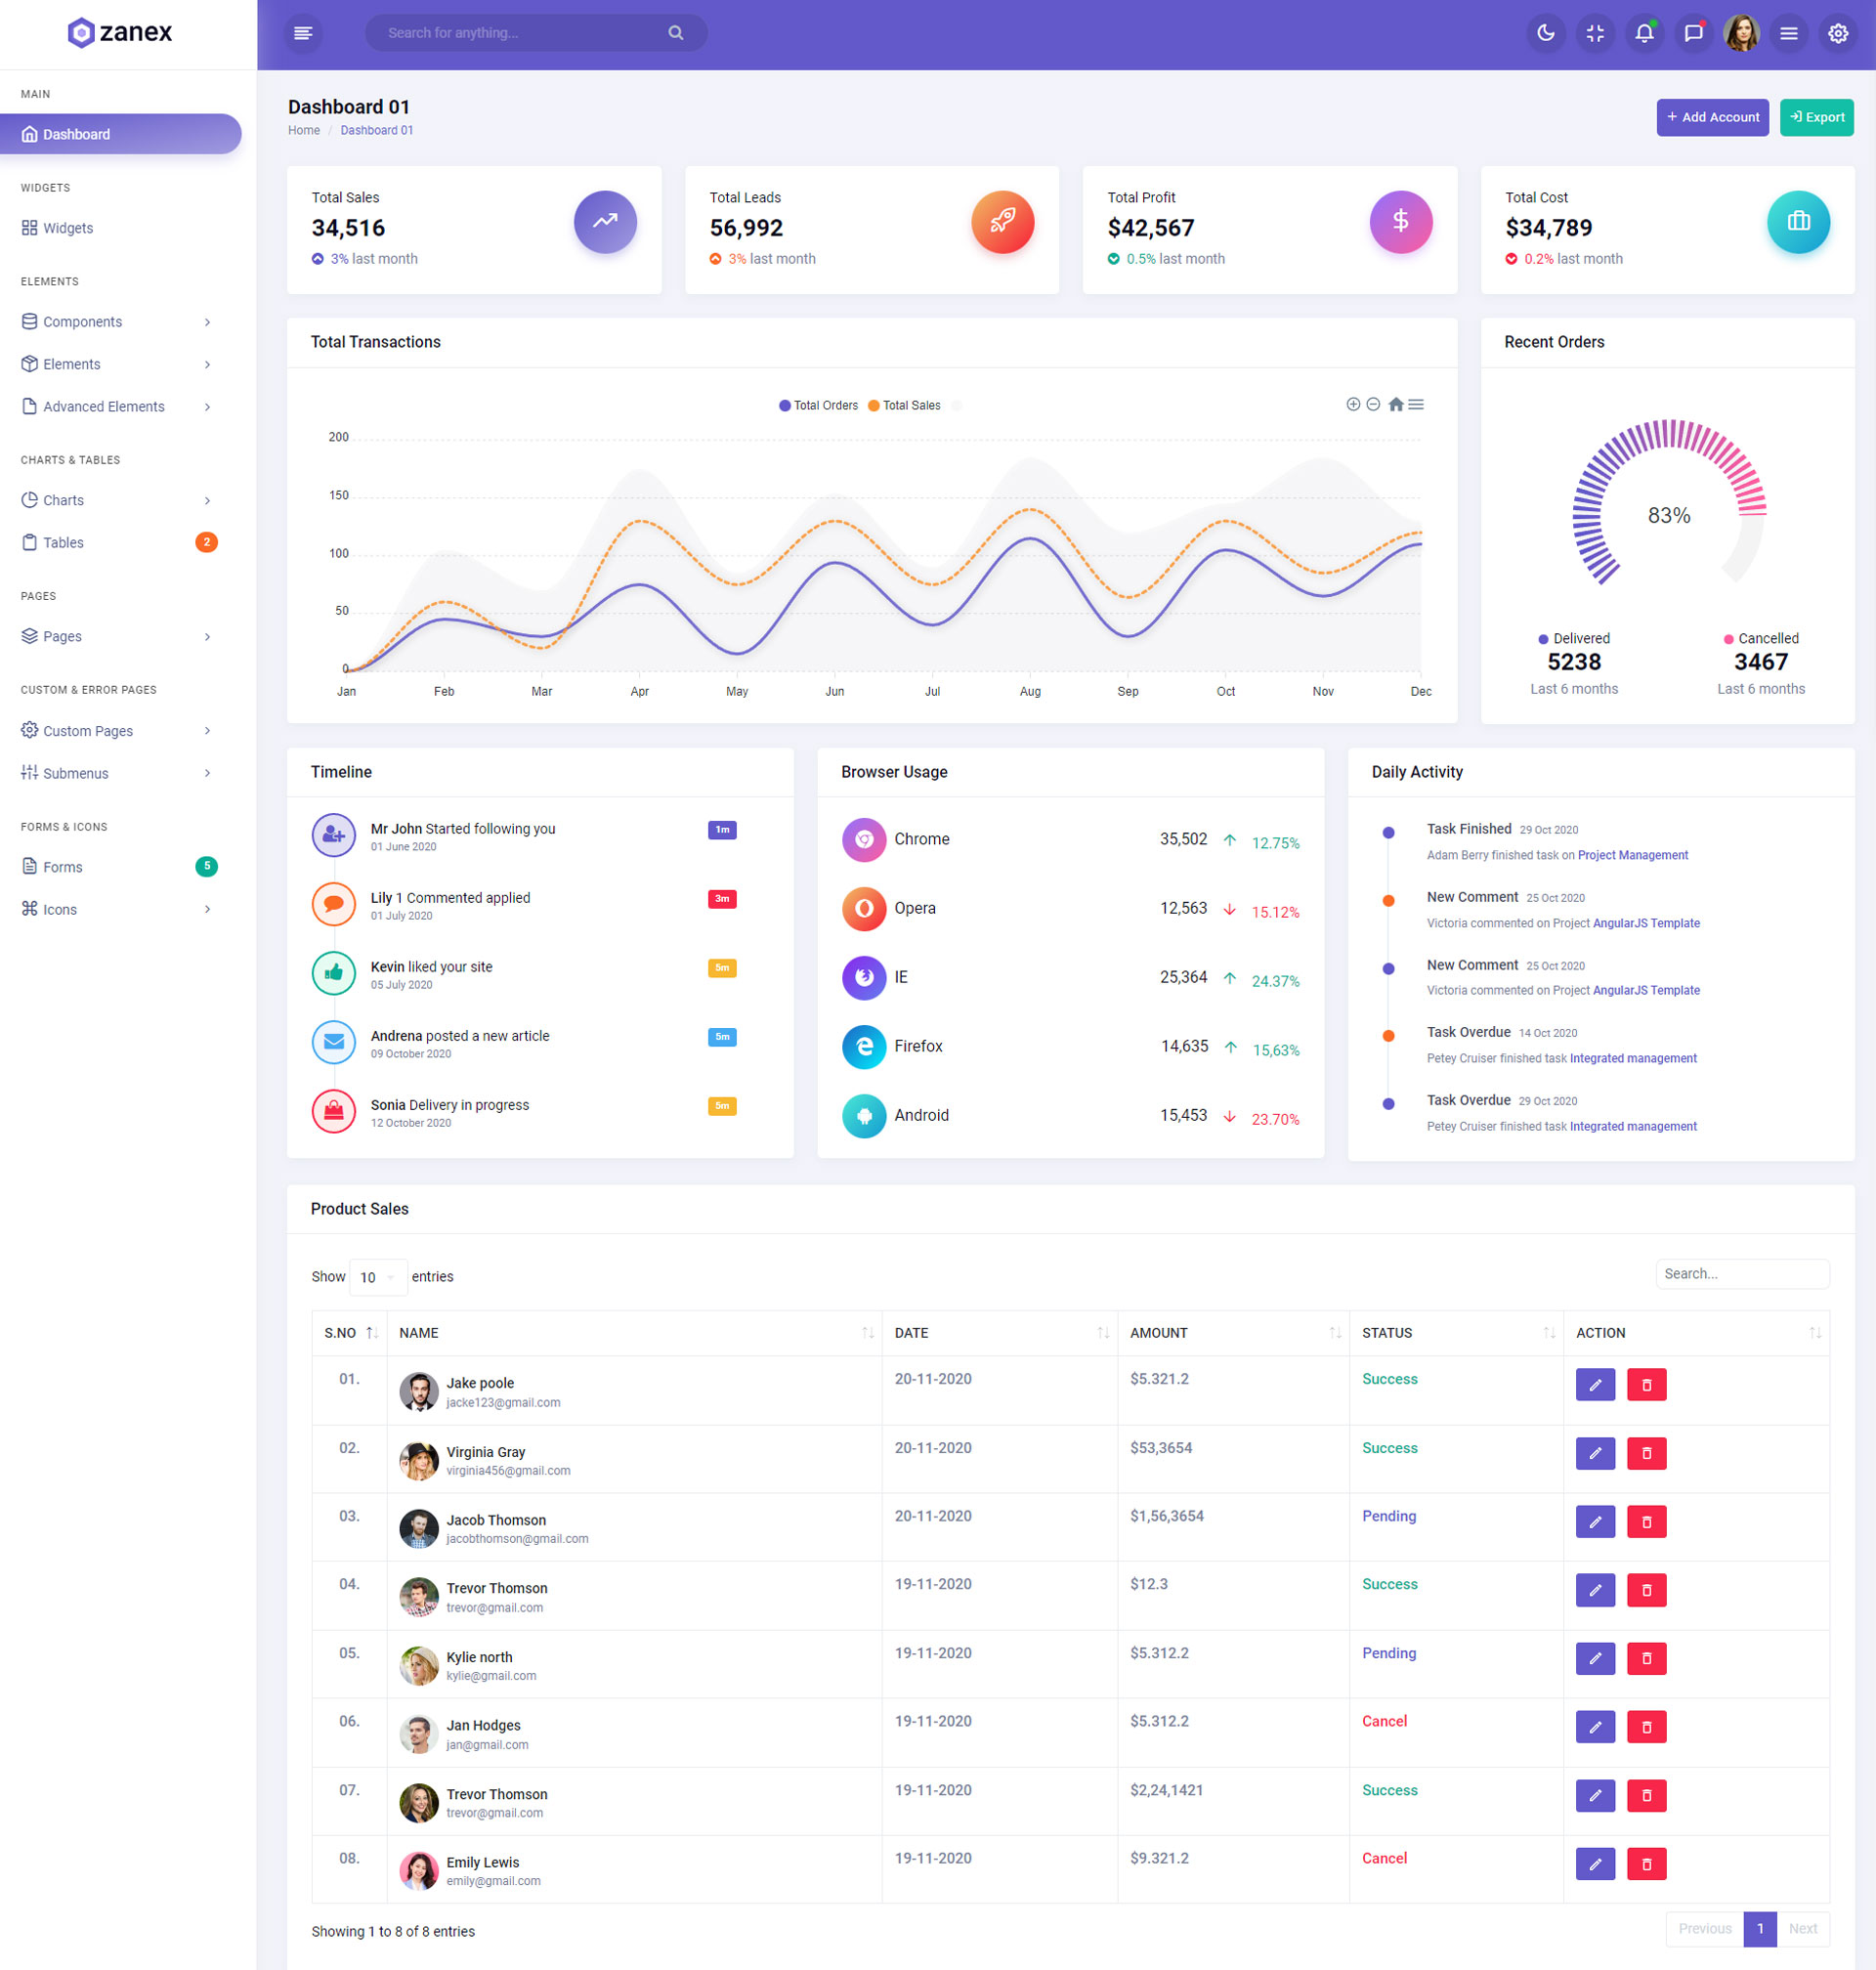The image size is (1876, 1970).
Task: Open the show entries dropdown
Action: [x=377, y=1277]
